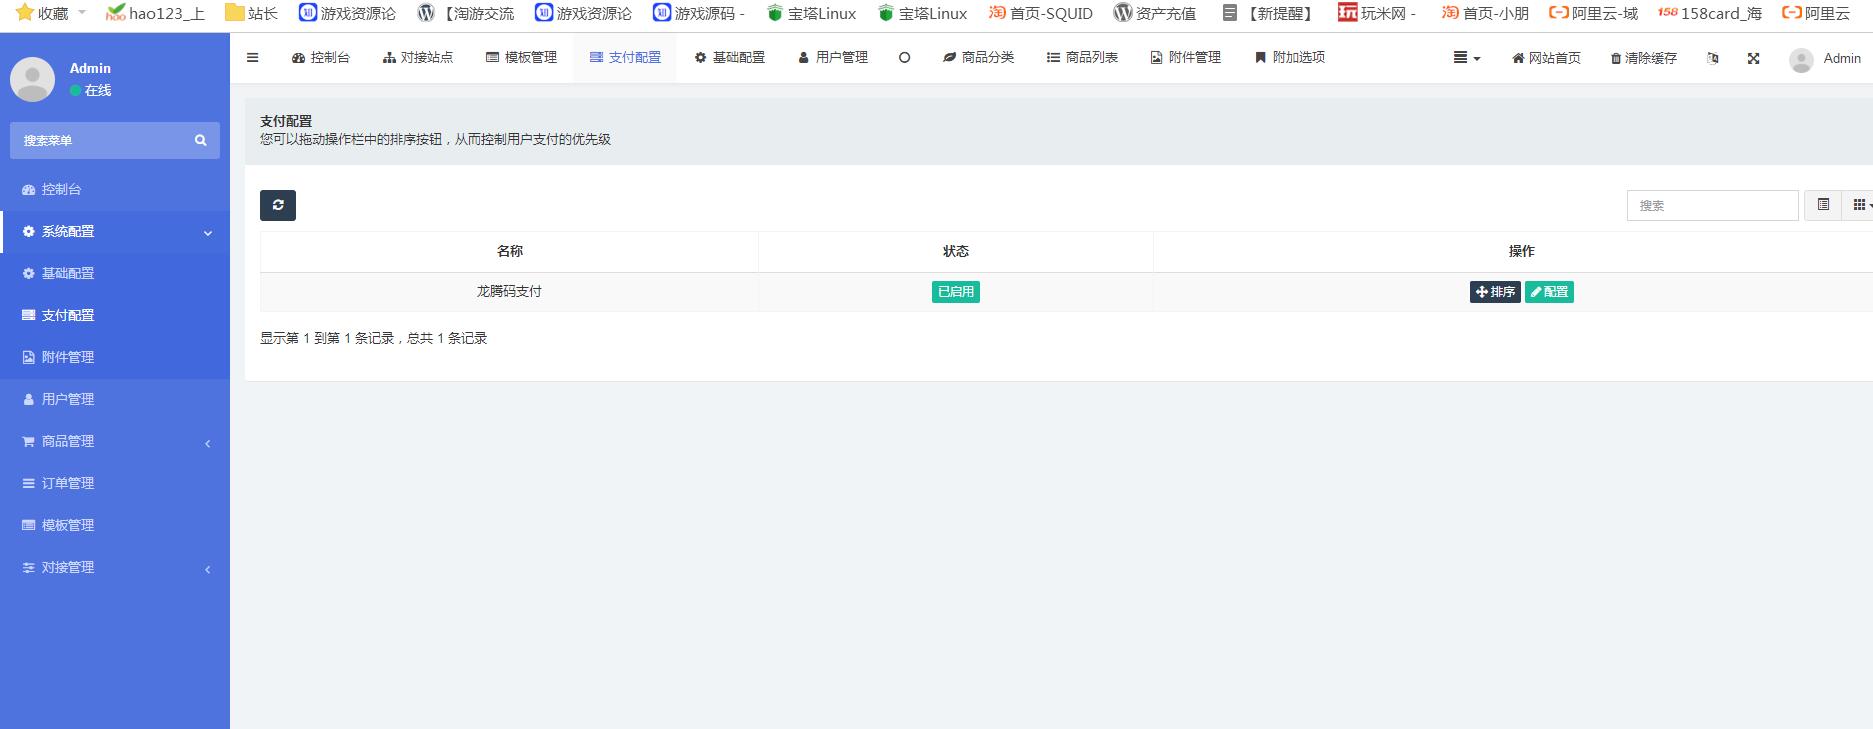Click the language translate icon
1873x729 pixels.
[1713, 58]
